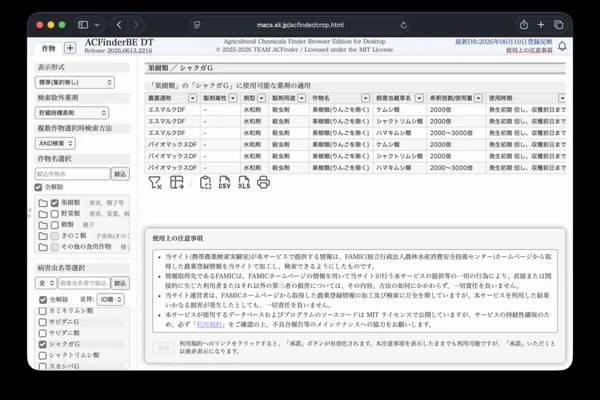Check the サビダニ類 checkbox
Screen dimensions: 600x400
pos(42,333)
